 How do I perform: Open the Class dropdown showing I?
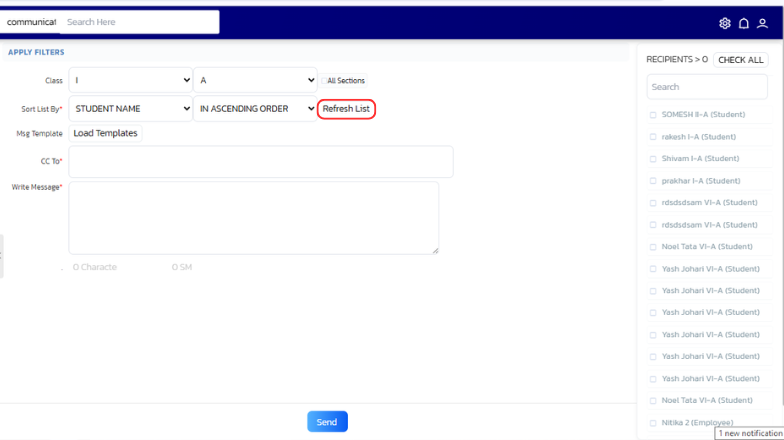130,80
